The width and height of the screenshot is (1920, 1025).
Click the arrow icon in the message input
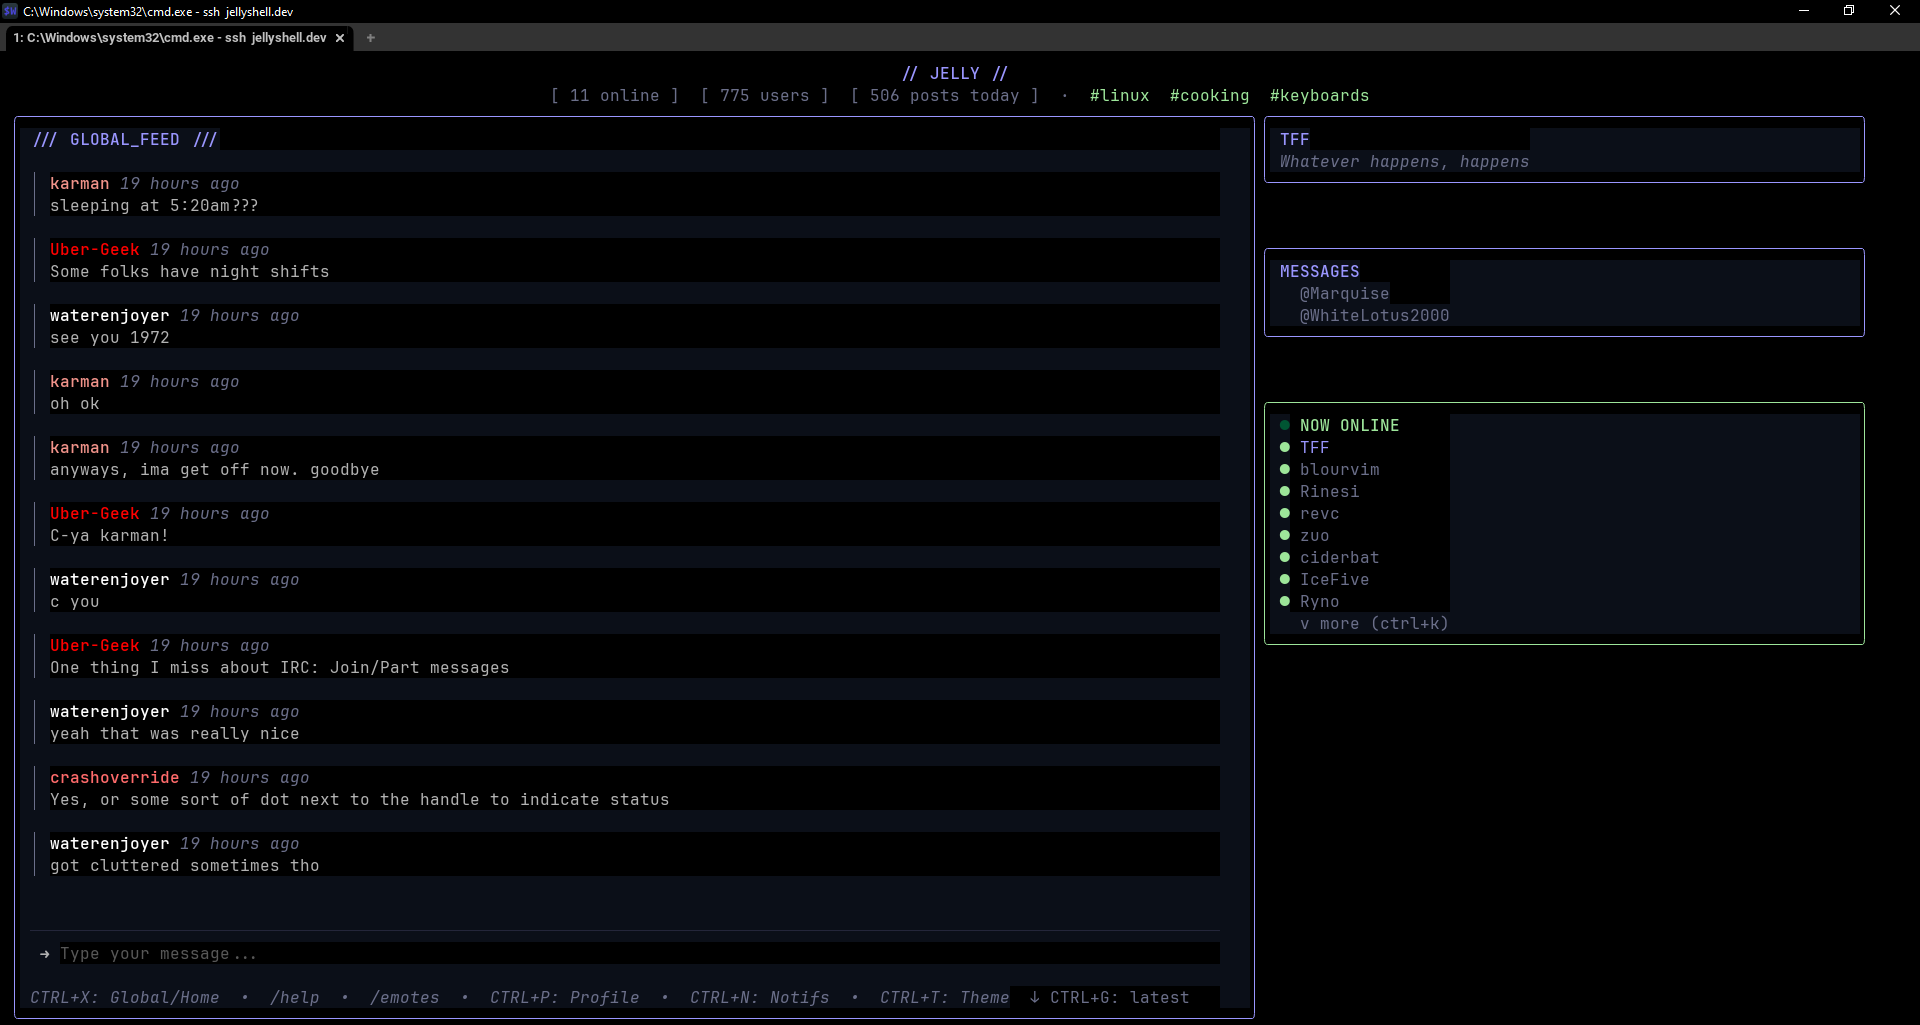pos(43,954)
